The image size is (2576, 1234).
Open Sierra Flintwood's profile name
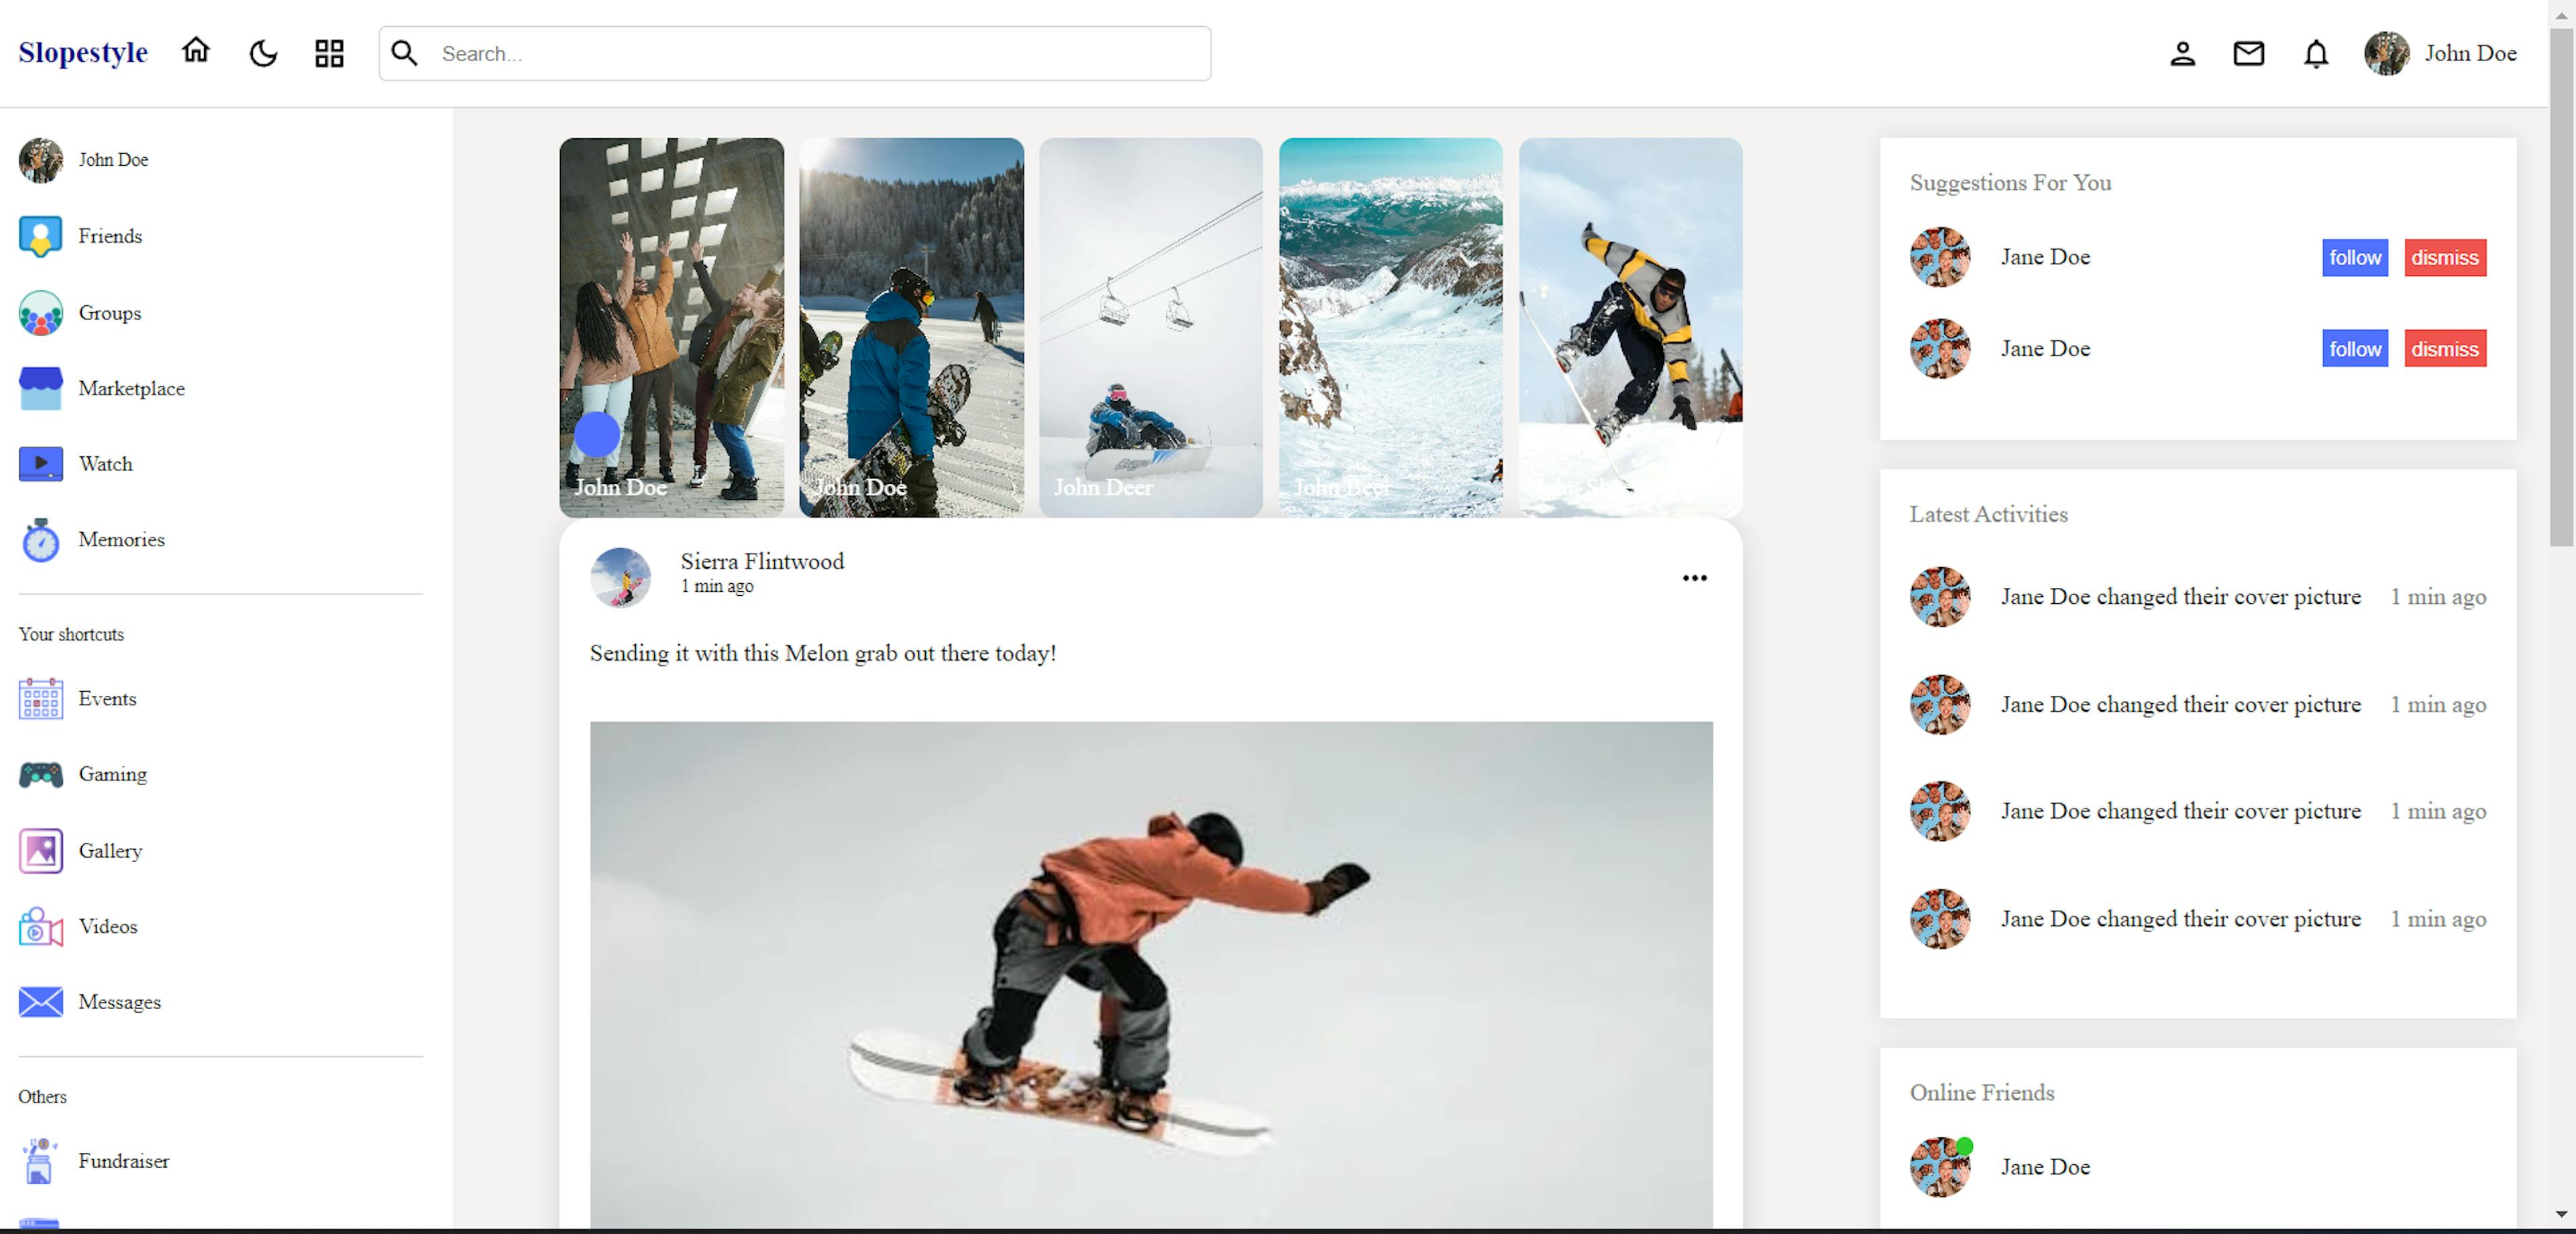point(762,561)
